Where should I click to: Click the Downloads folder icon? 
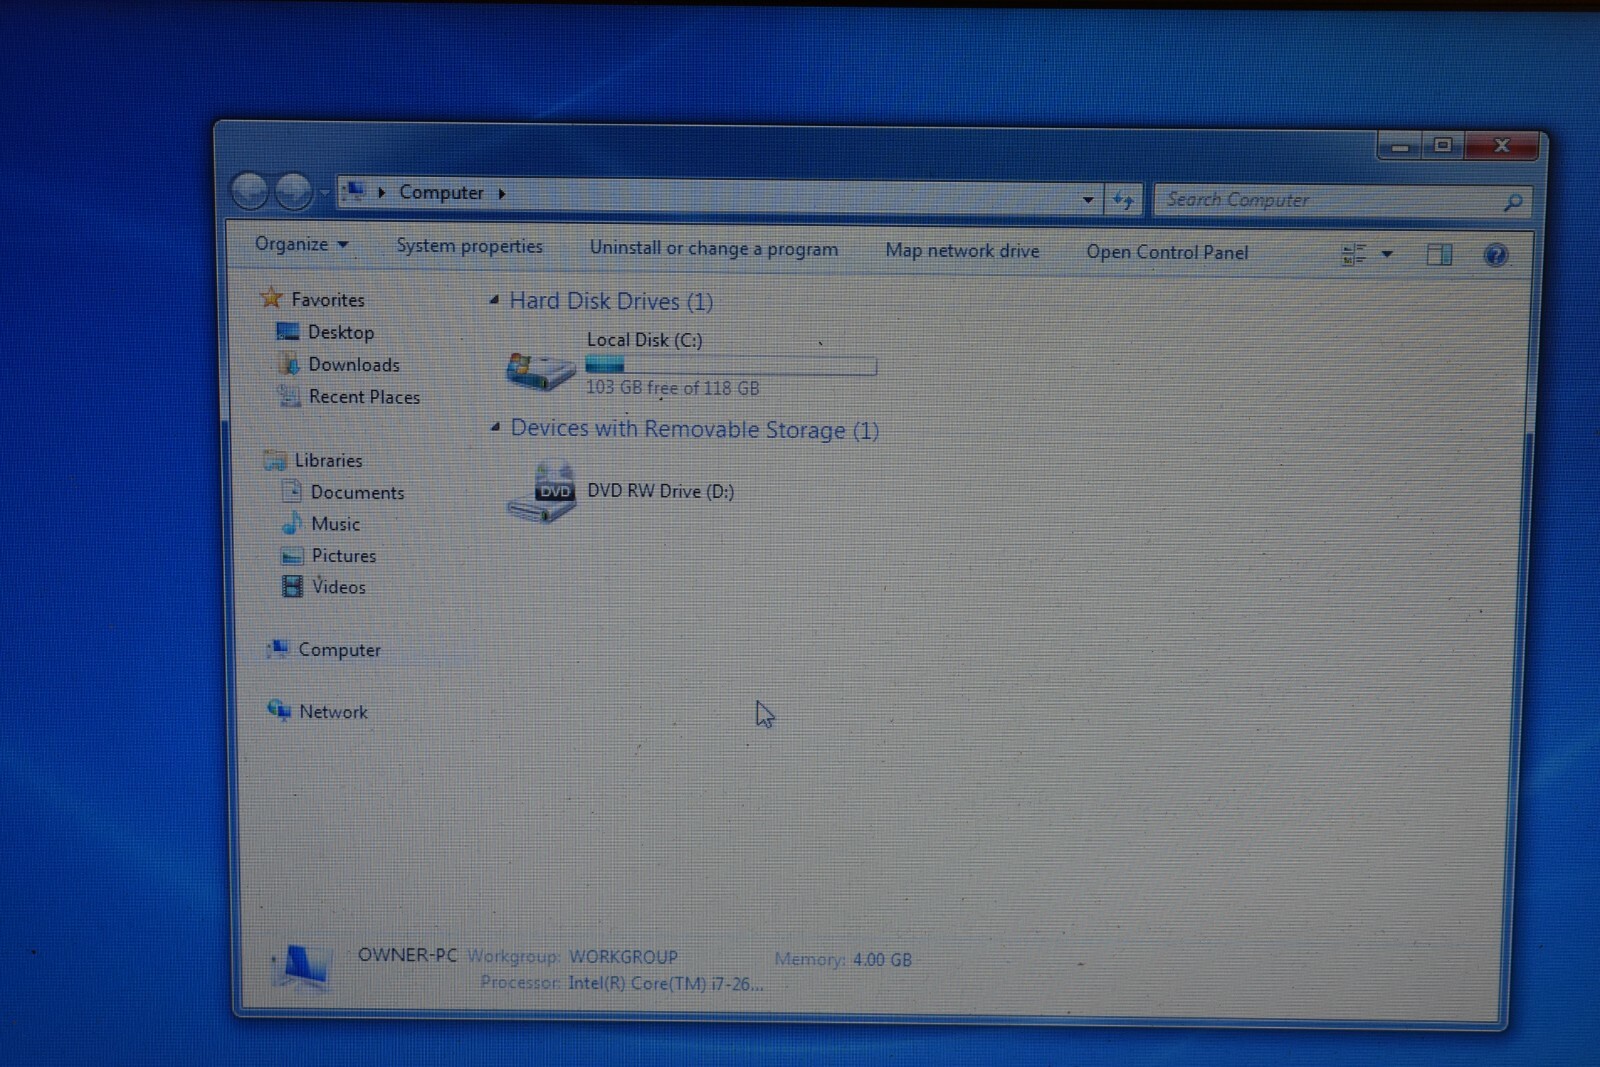[x=289, y=364]
